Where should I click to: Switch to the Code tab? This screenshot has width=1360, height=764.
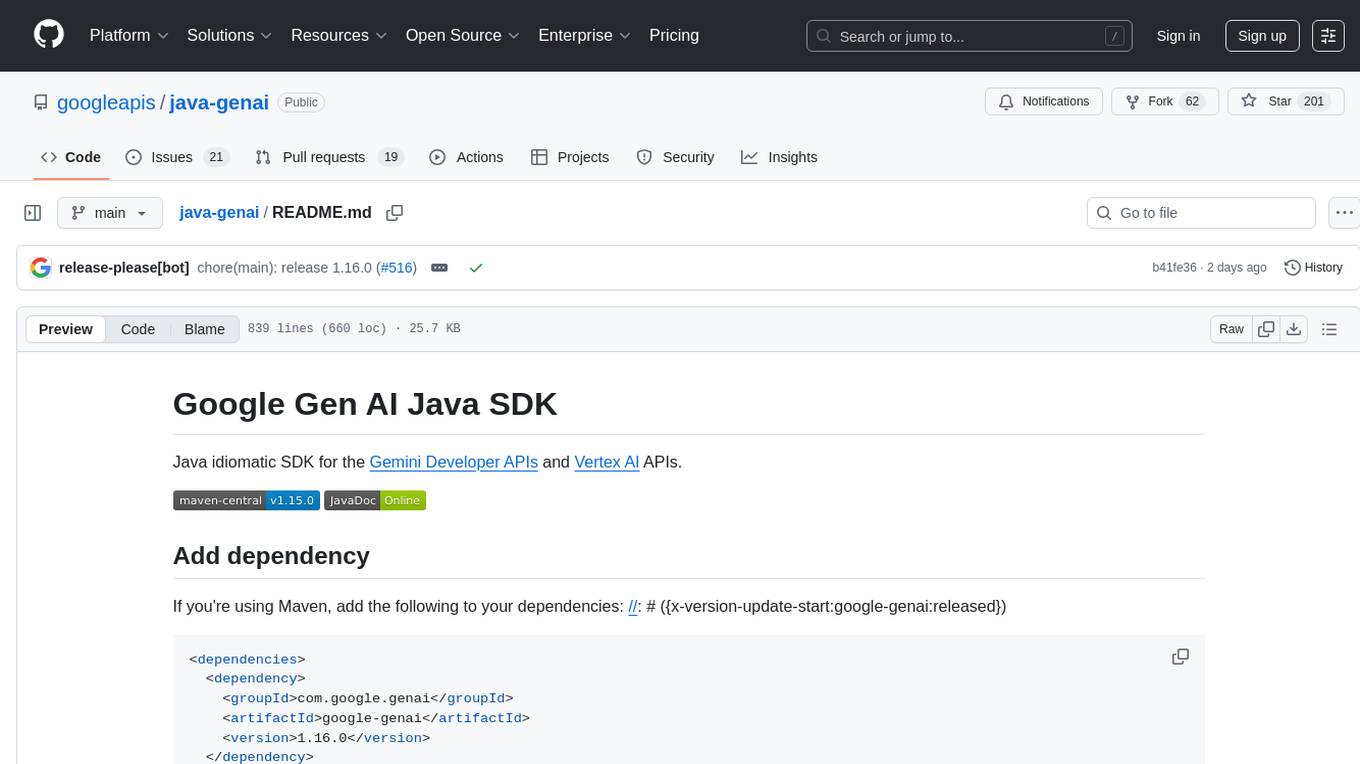coord(71,157)
